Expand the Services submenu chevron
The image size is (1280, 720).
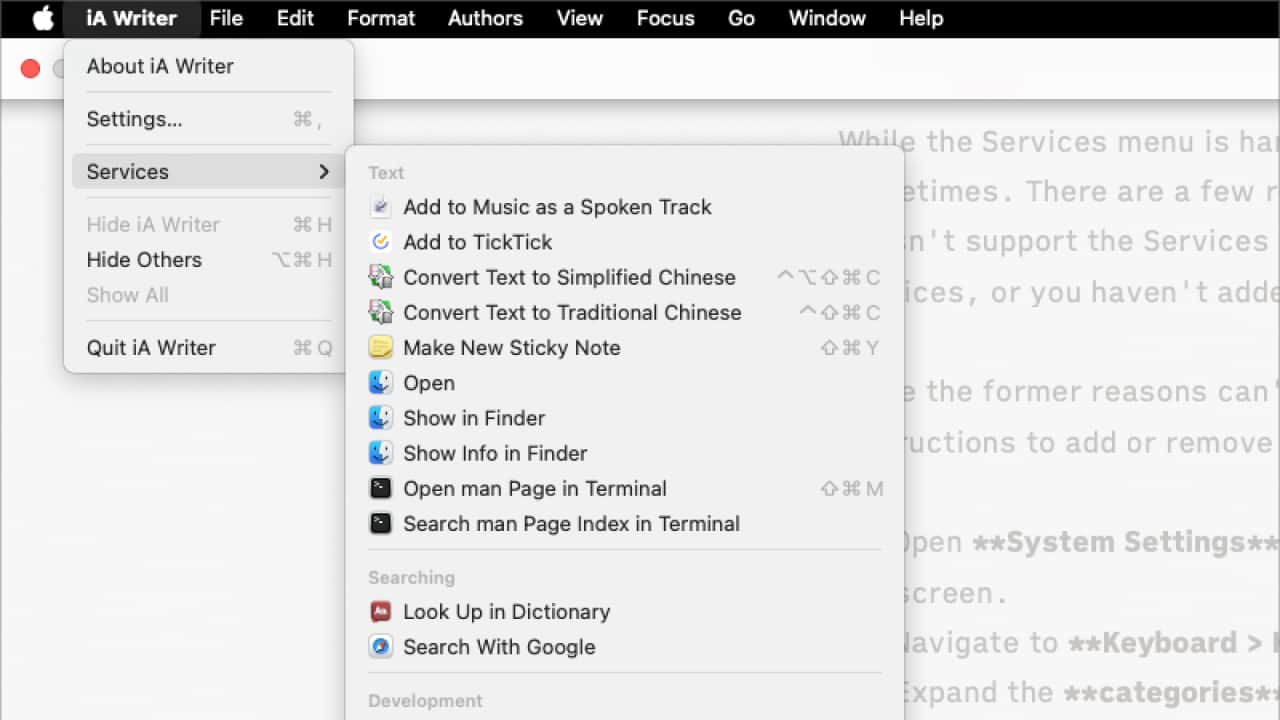(324, 171)
